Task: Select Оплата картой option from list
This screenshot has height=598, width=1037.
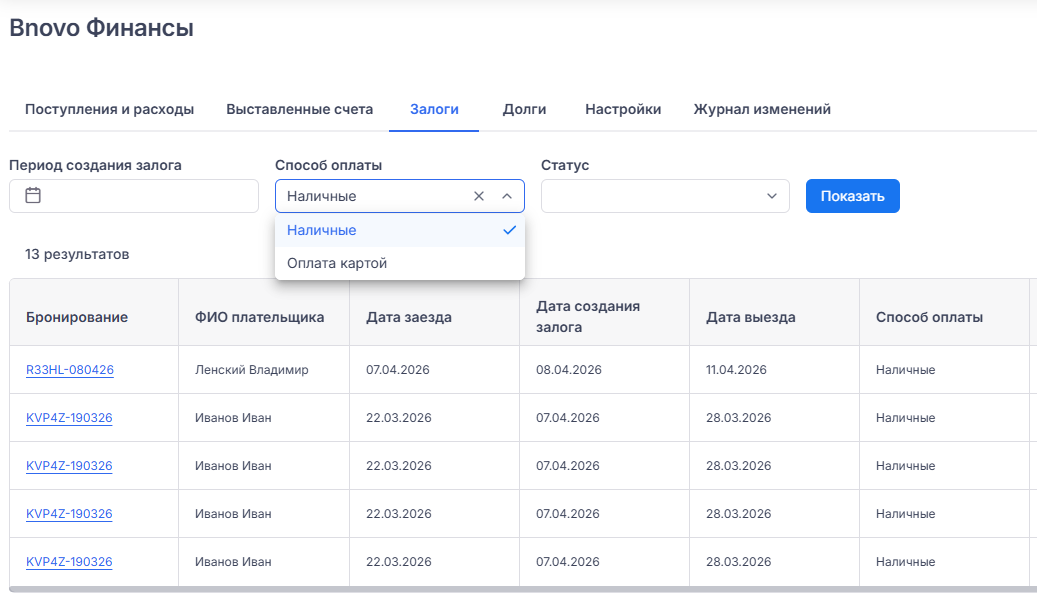Action: pos(337,263)
